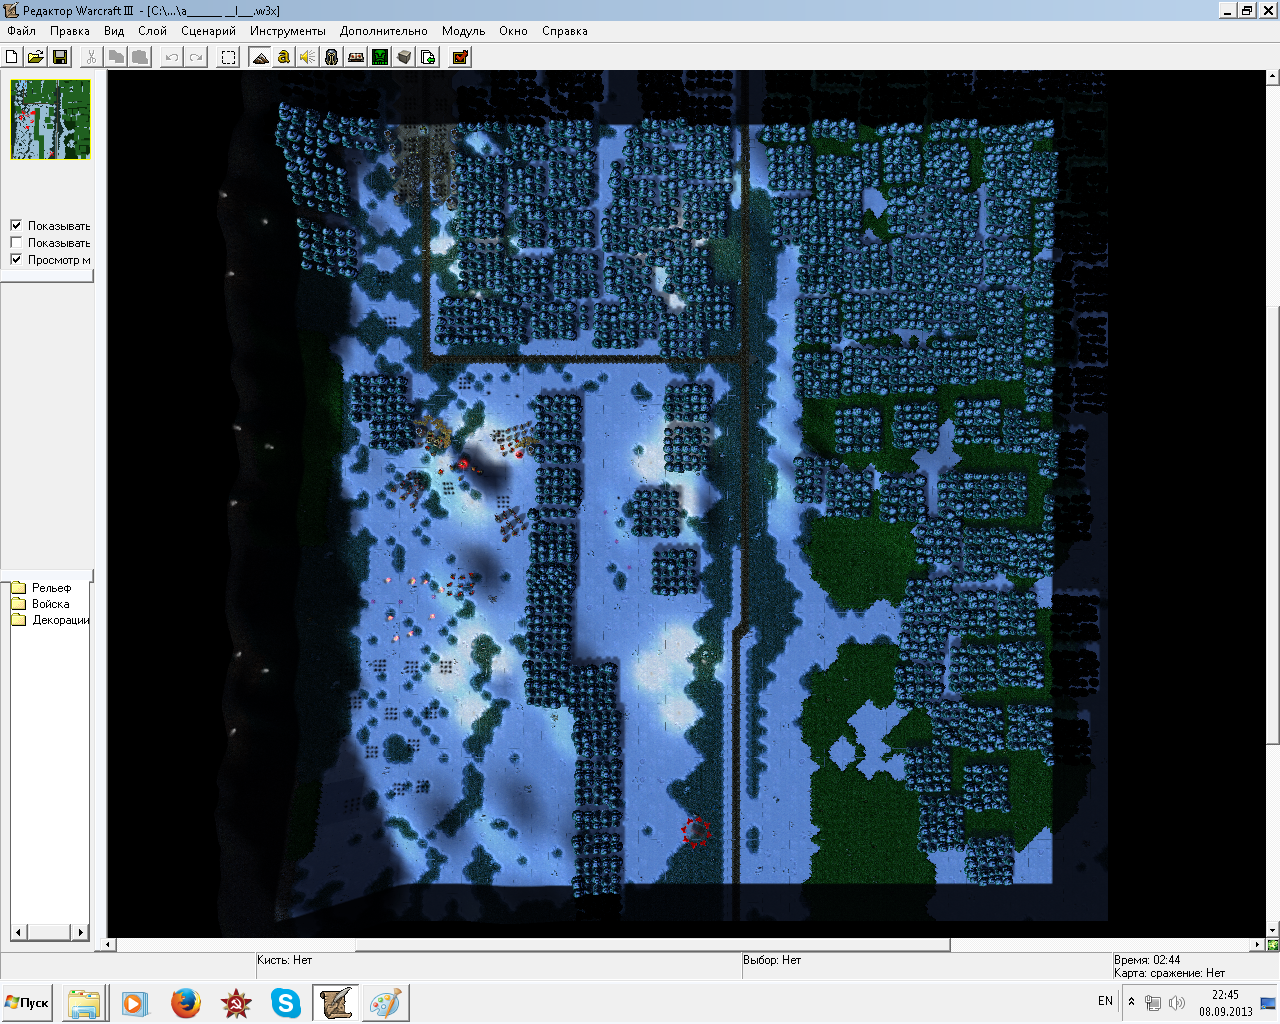Viewport: 1280px width, 1024px height.
Task: Expand the Декорации folder
Action: pyautogui.click(x=50, y=620)
